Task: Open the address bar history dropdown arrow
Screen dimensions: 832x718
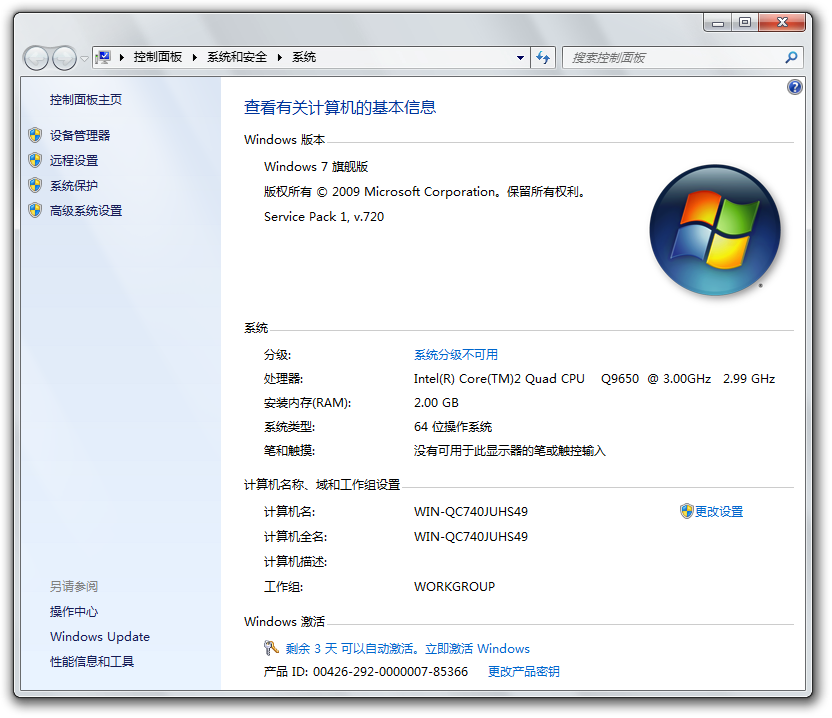Action: [520, 58]
